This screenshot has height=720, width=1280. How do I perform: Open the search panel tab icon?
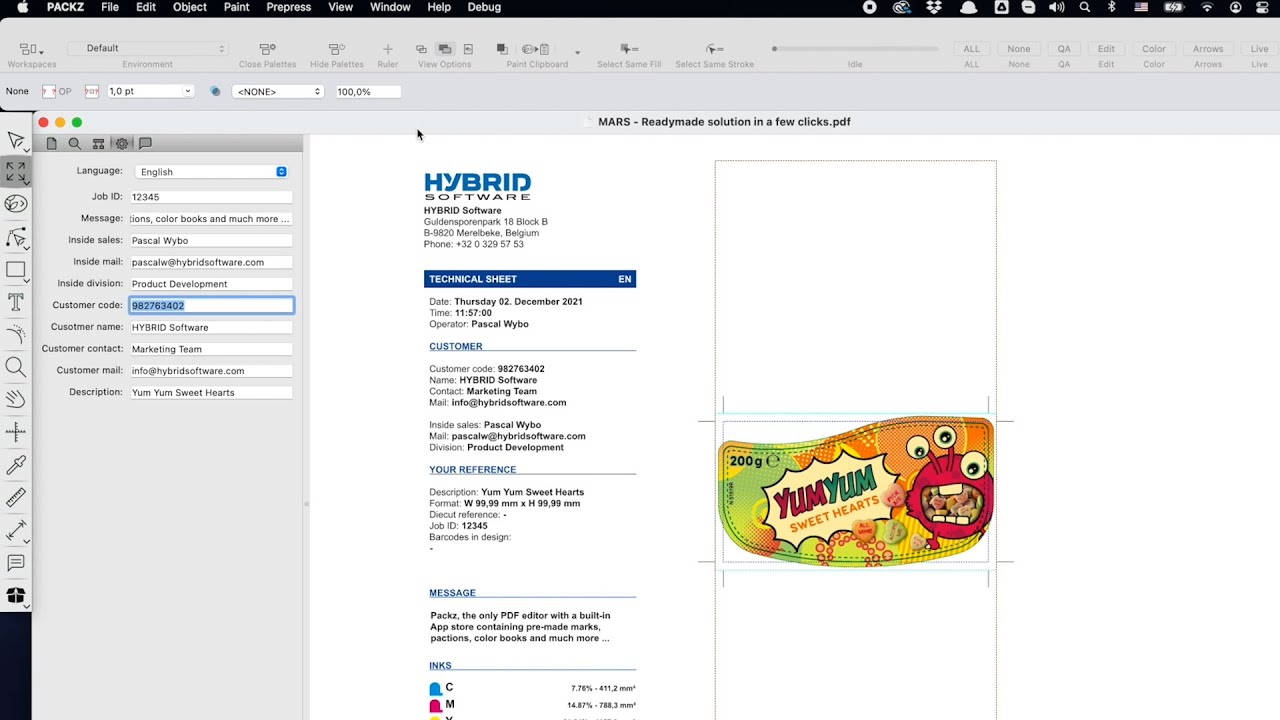point(74,144)
